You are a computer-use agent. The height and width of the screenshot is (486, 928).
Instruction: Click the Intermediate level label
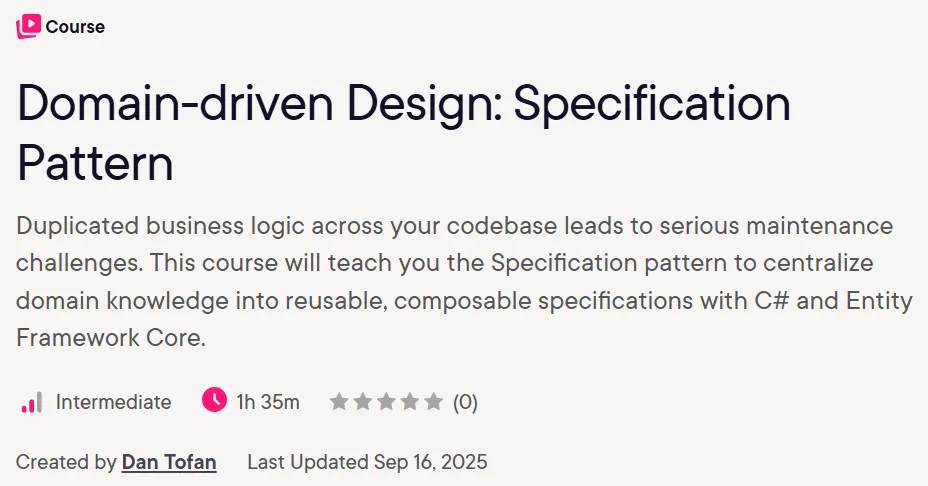114,402
